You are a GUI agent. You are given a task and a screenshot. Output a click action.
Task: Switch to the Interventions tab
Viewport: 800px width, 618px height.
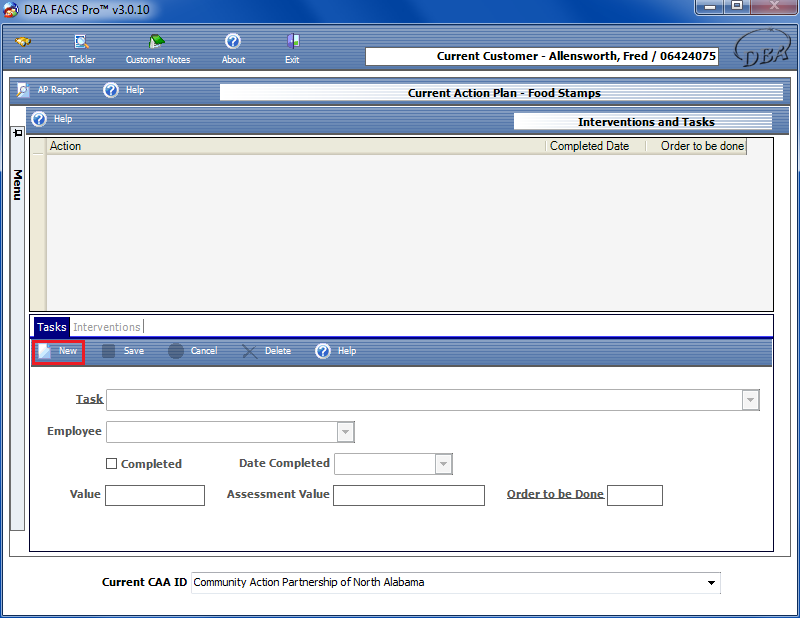pyautogui.click(x=107, y=327)
